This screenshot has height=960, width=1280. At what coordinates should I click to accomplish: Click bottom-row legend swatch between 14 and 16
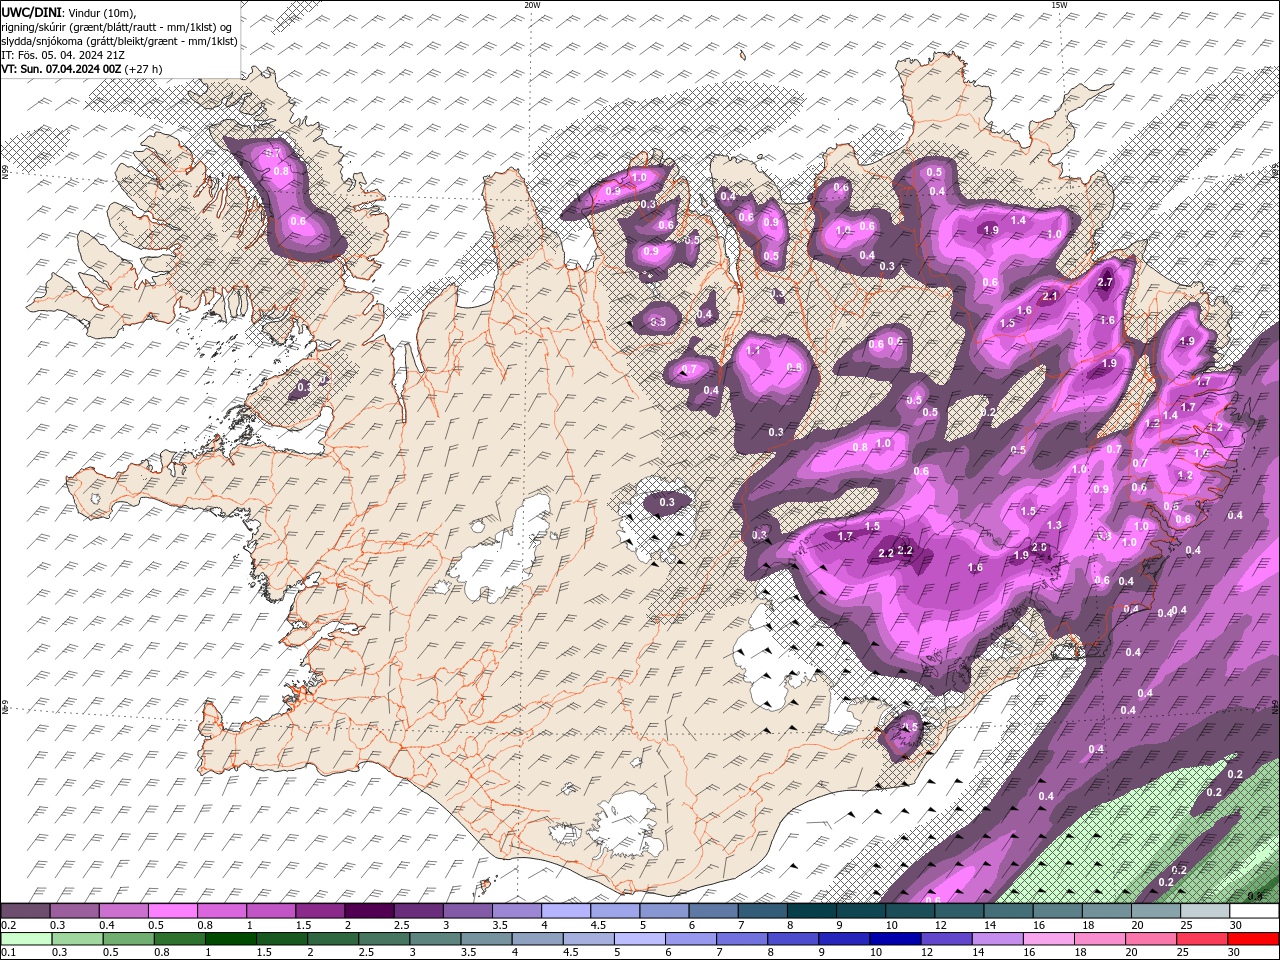998,939
